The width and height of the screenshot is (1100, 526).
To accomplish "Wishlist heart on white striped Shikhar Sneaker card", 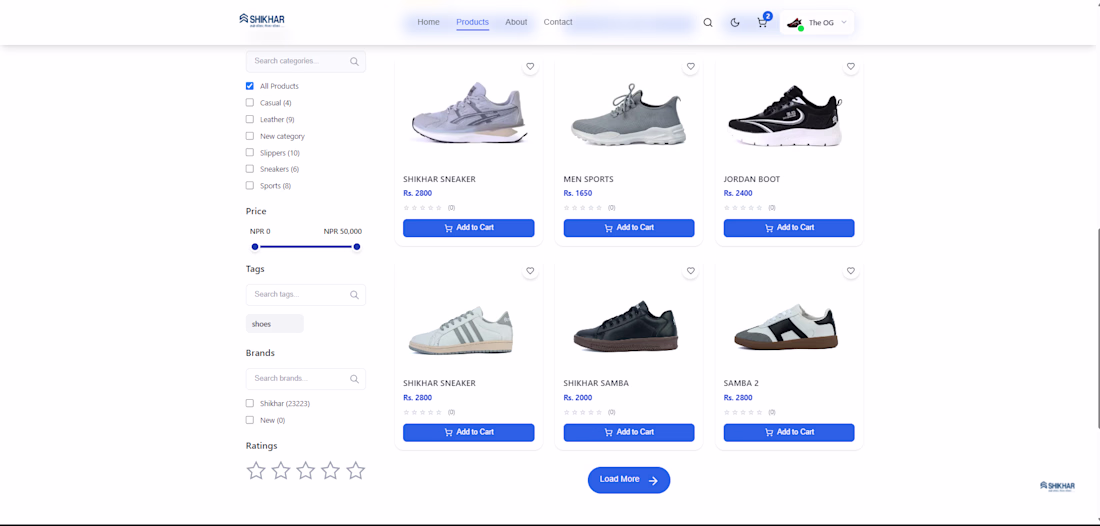I will (x=530, y=271).
